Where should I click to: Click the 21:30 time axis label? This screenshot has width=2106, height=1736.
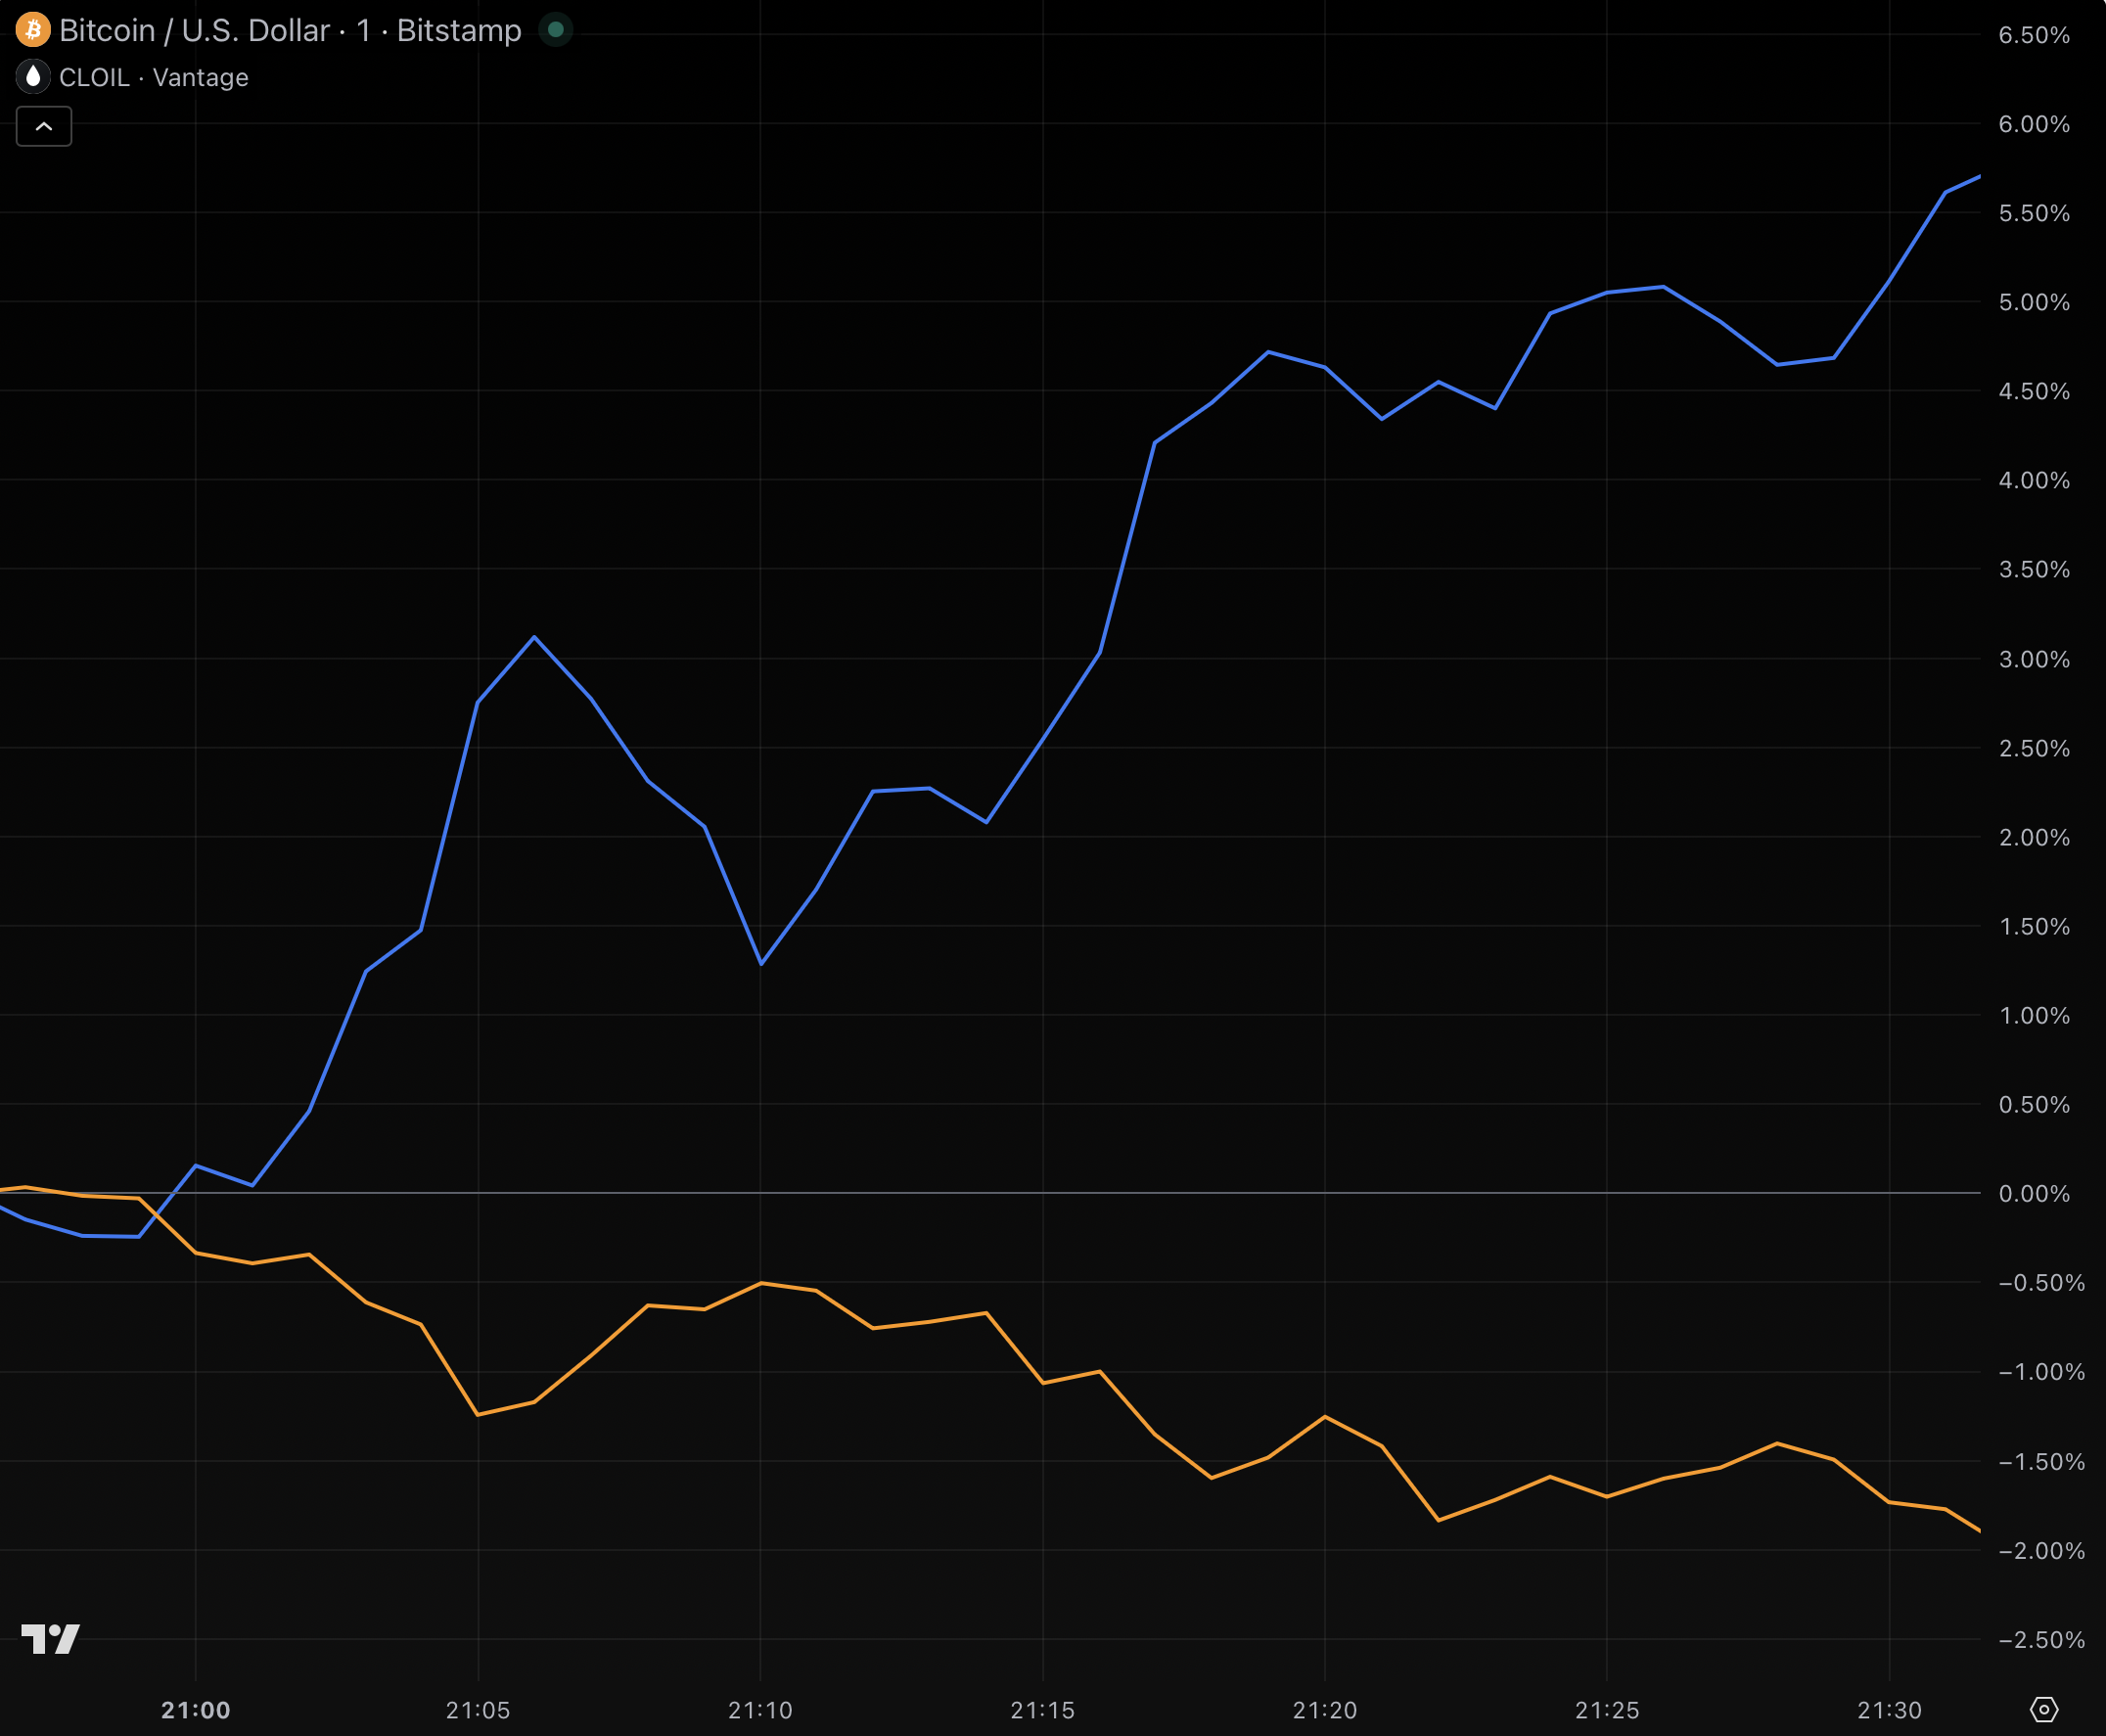[x=1889, y=1710]
